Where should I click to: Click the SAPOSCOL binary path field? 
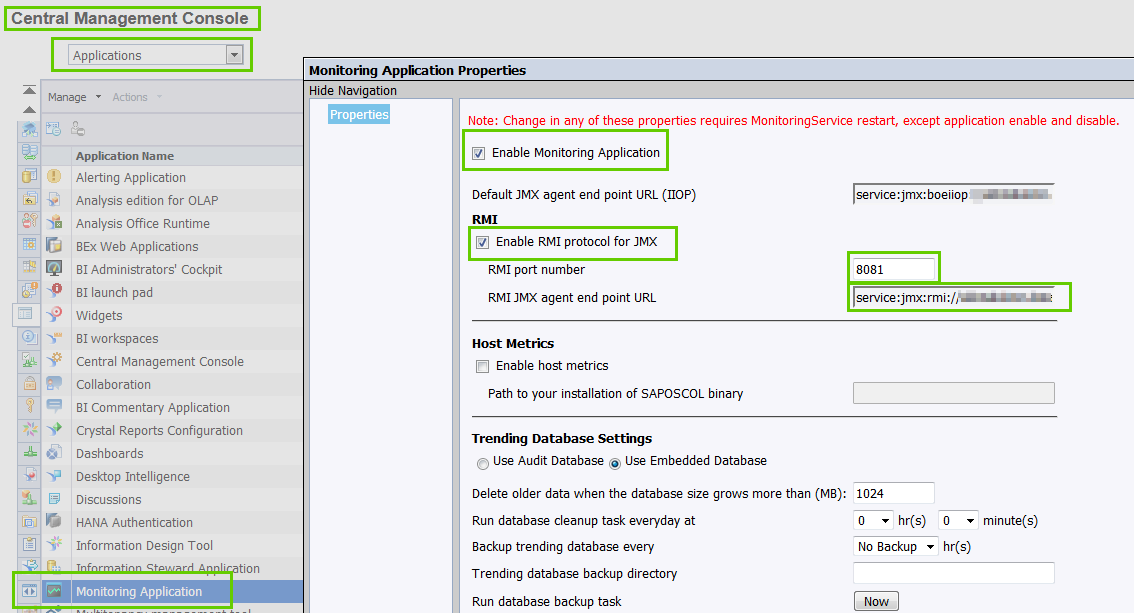pyautogui.click(x=953, y=393)
